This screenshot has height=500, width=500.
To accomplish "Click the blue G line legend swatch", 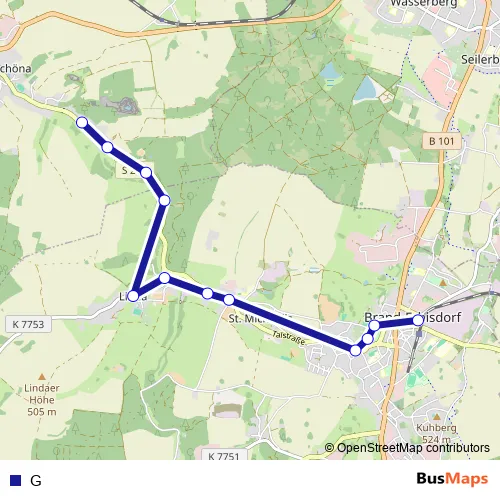I will pyautogui.click(x=15, y=480).
